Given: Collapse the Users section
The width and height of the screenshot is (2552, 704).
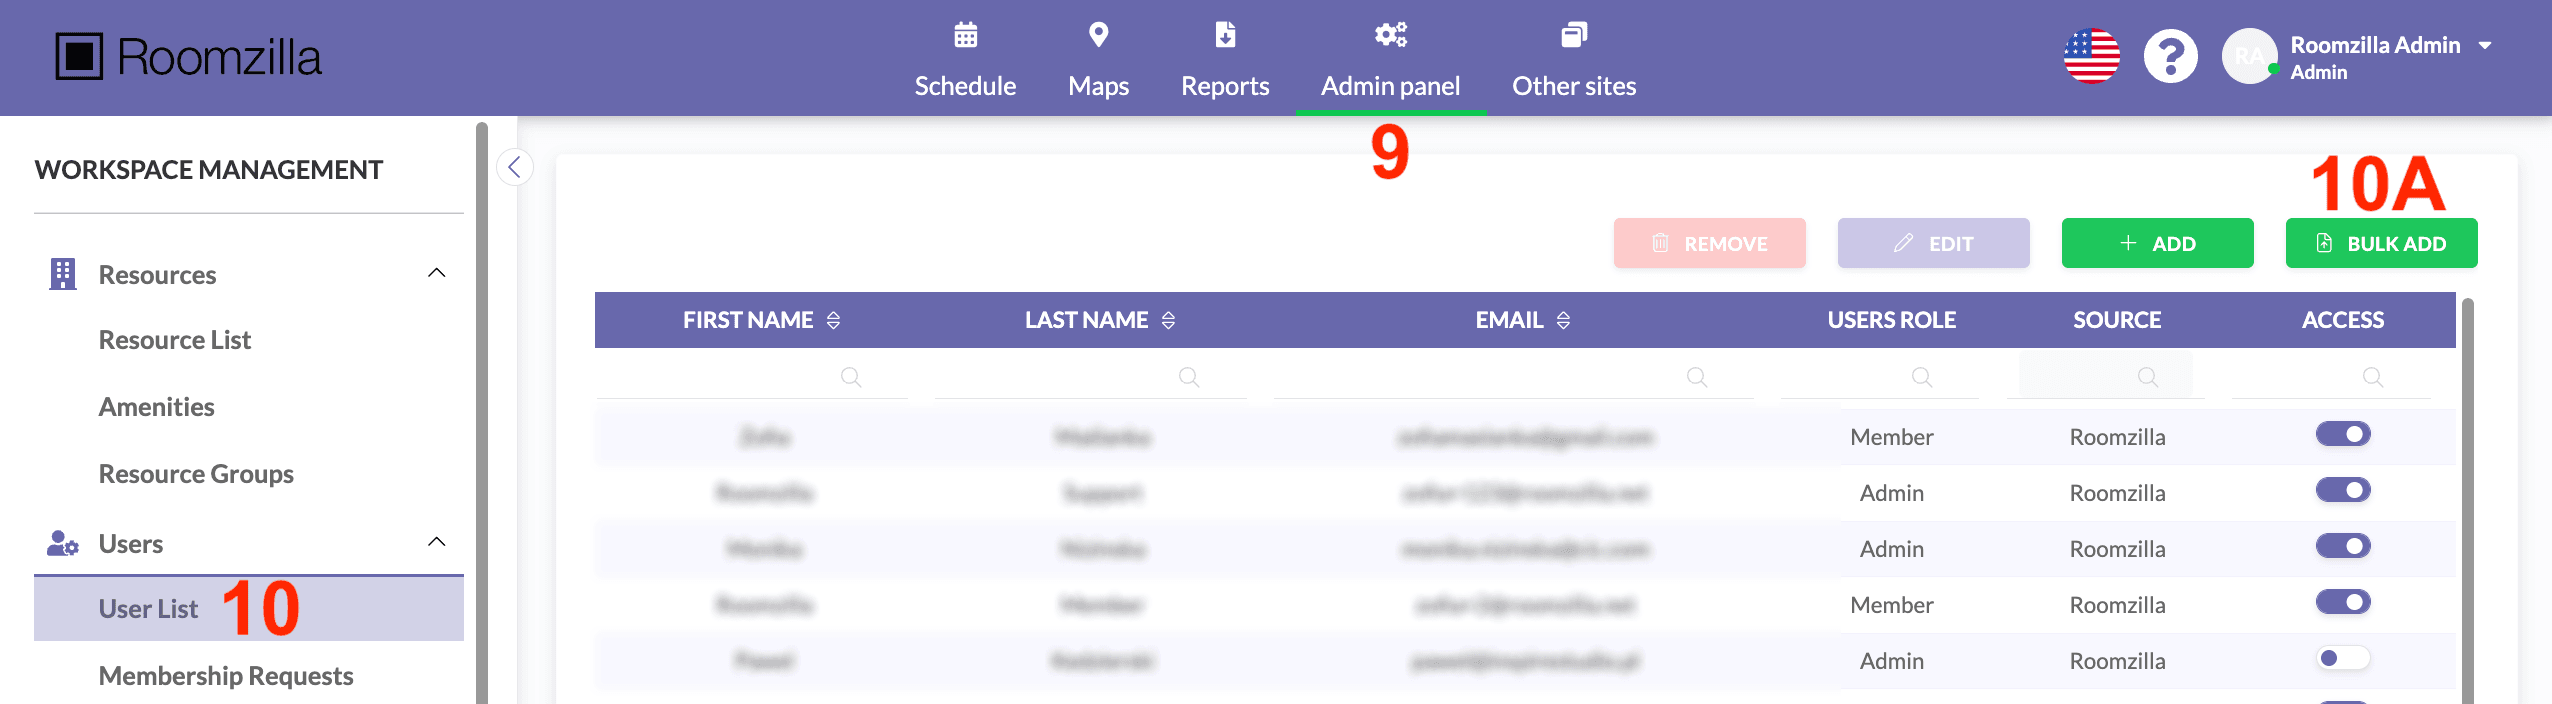Looking at the screenshot, I should tap(437, 542).
